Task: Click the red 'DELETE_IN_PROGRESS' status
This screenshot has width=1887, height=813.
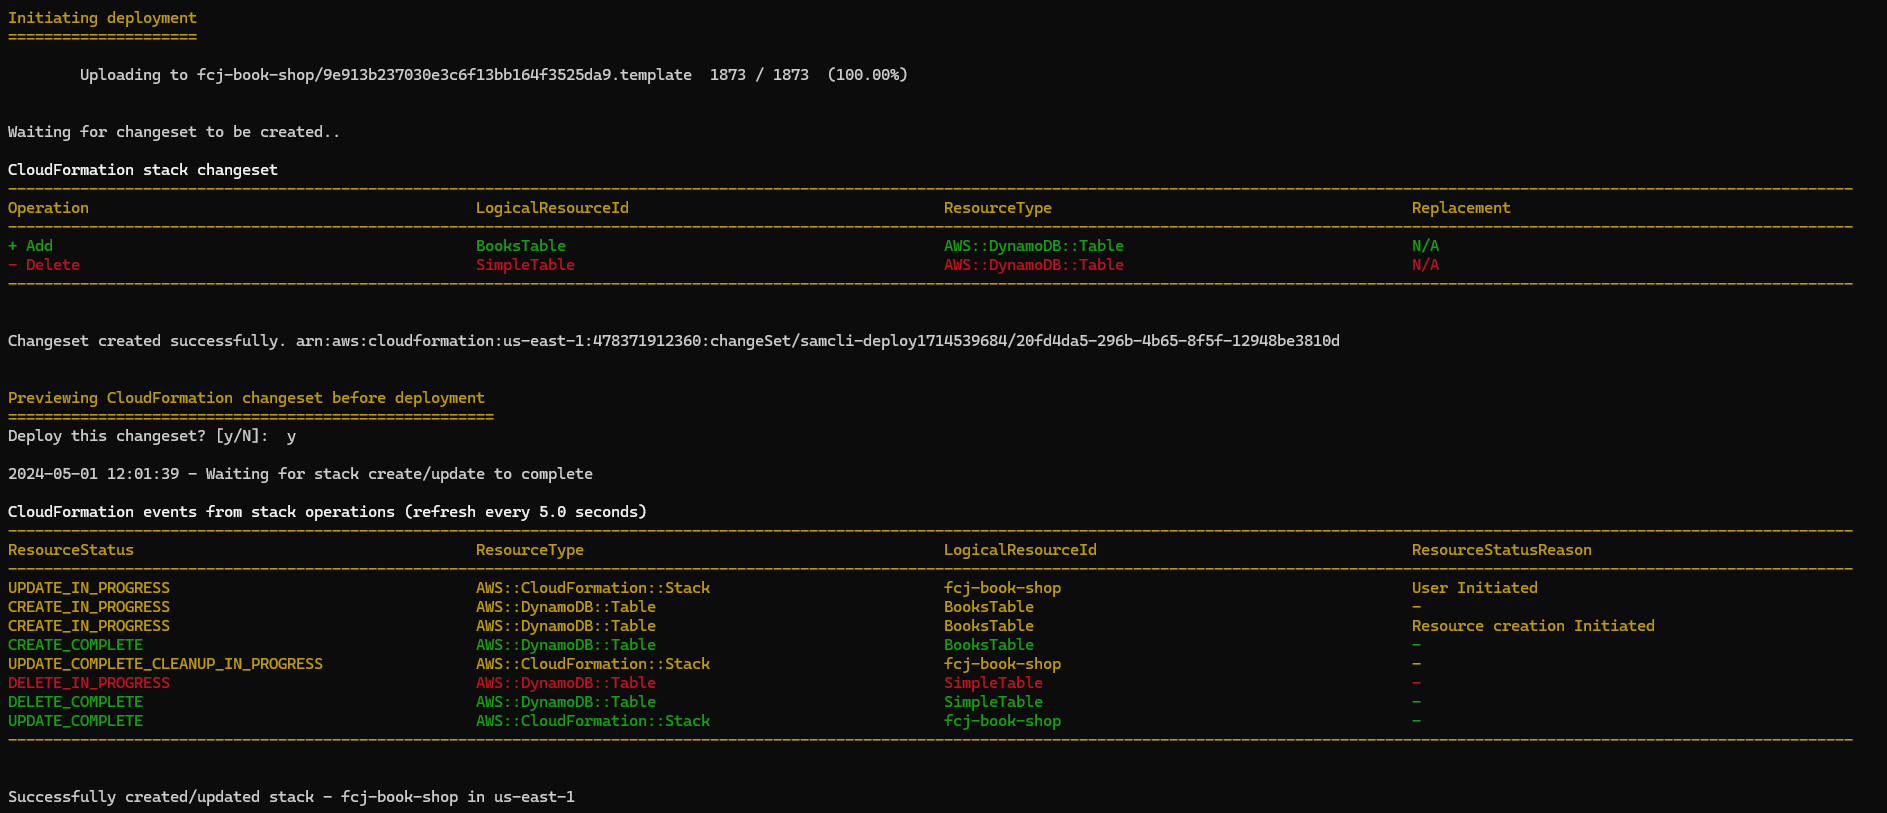Action: pos(89,683)
